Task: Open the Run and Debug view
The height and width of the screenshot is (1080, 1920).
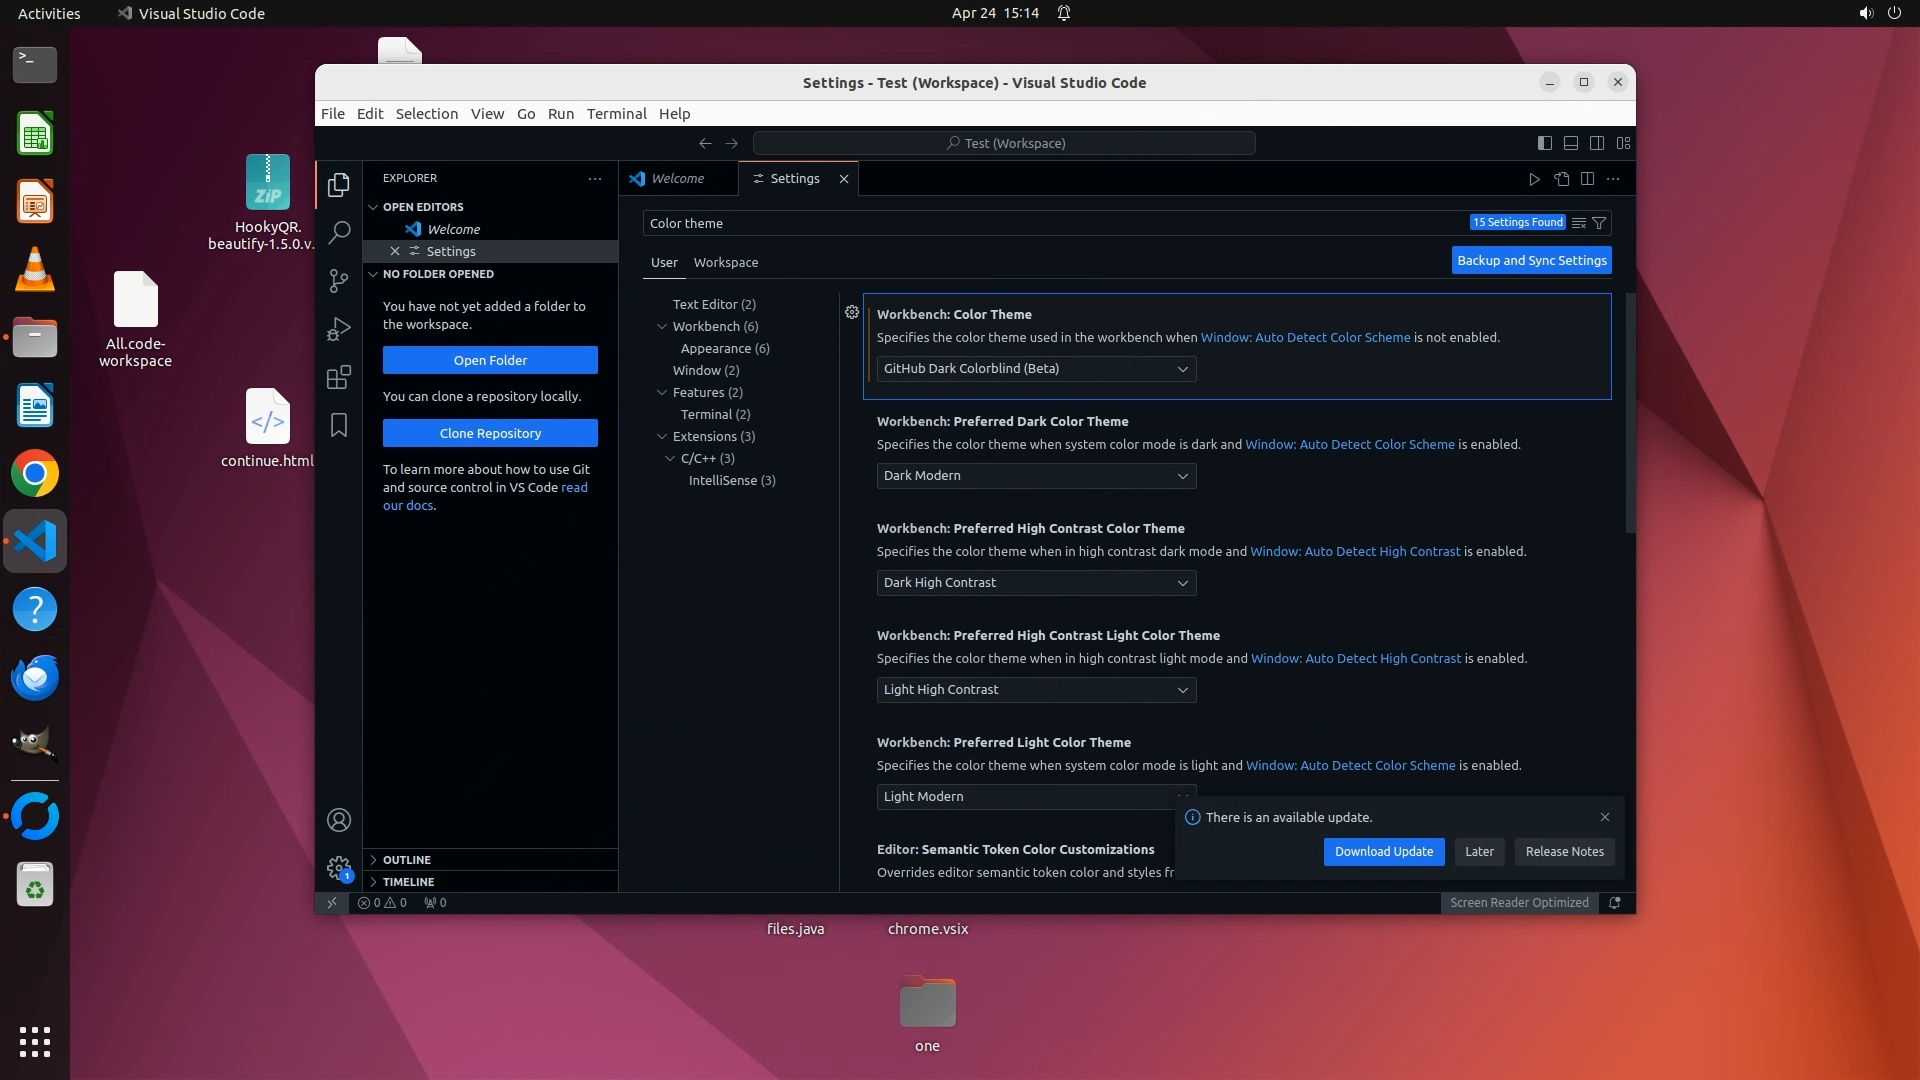Action: (x=339, y=329)
